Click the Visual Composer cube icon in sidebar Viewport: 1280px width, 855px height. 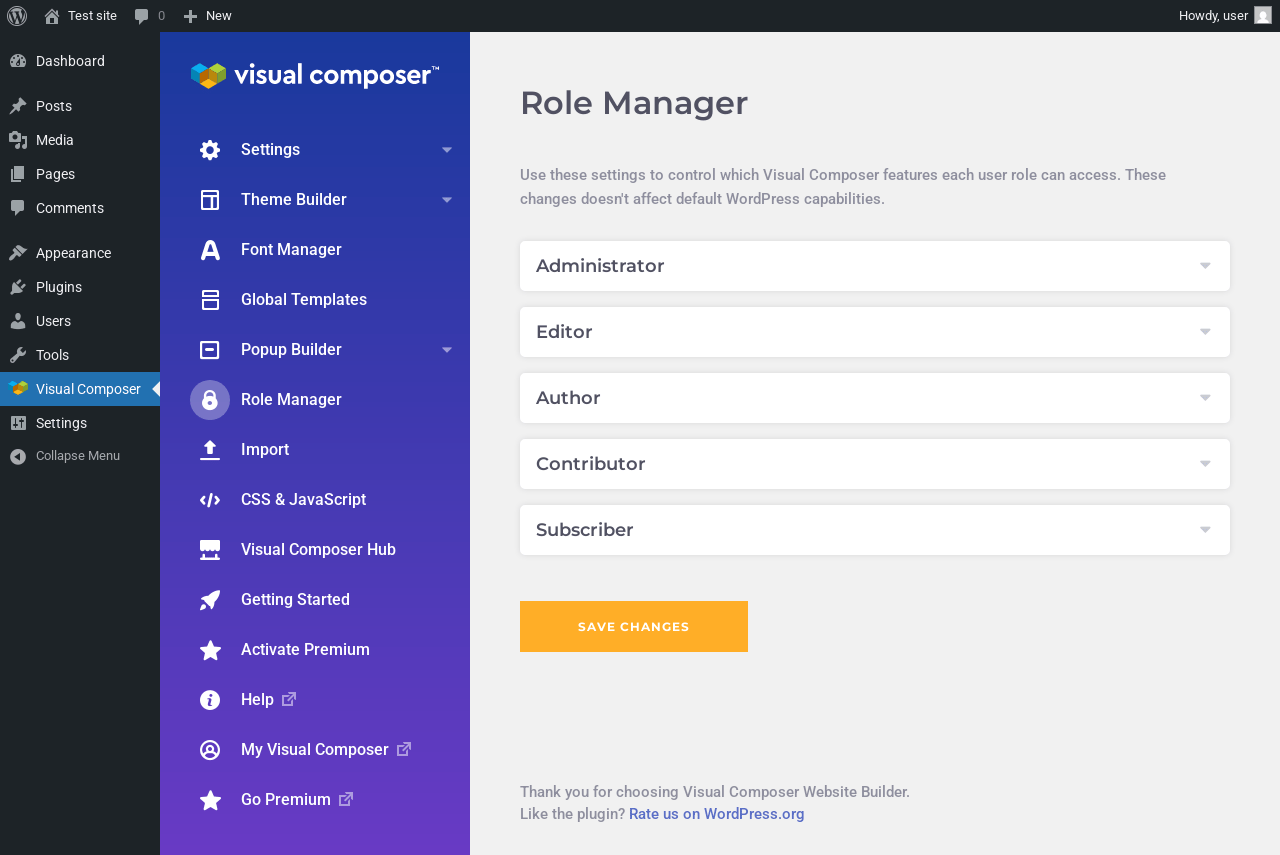[x=18, y=389]
